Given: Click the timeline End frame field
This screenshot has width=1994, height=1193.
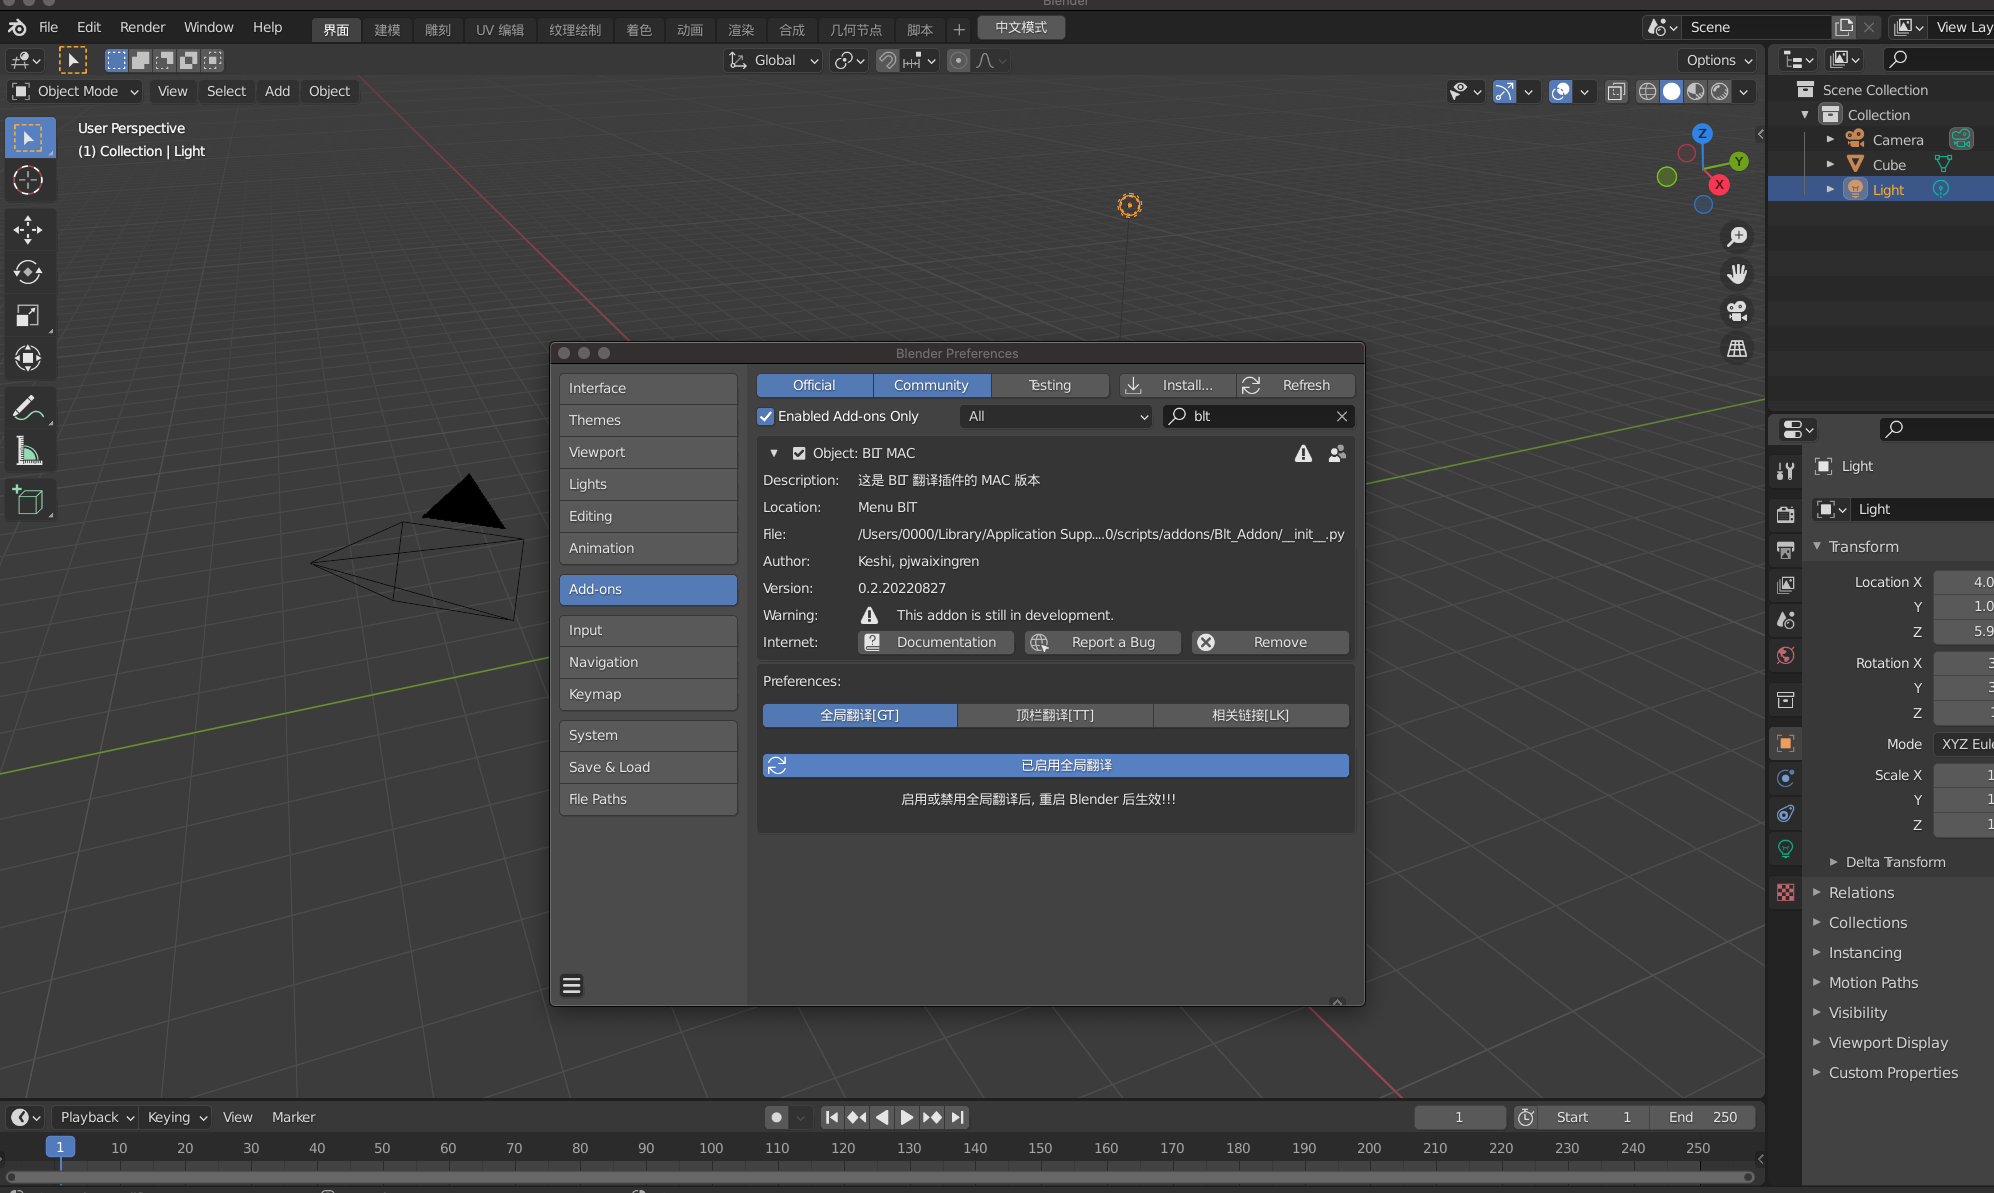Looking at the screenshot, I should pos(1702,1117).
